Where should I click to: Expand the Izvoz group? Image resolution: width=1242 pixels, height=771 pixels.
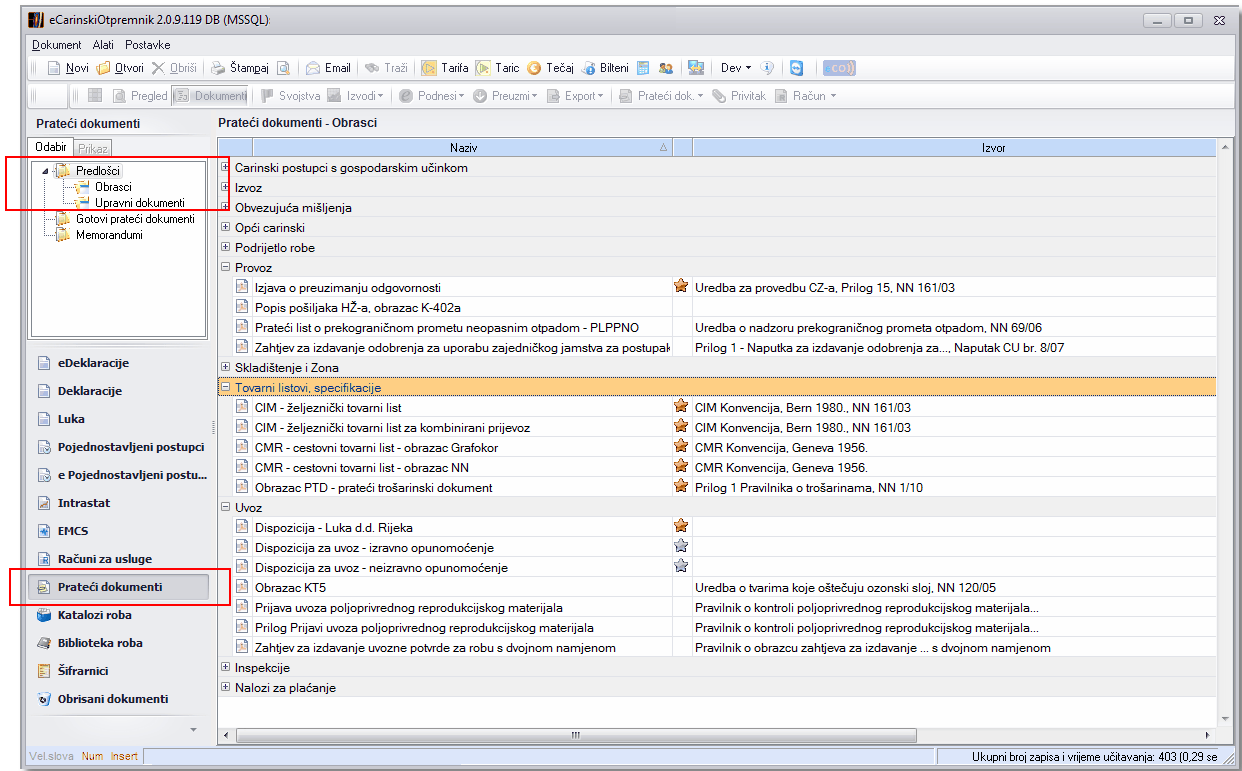[x=226, y=187]
